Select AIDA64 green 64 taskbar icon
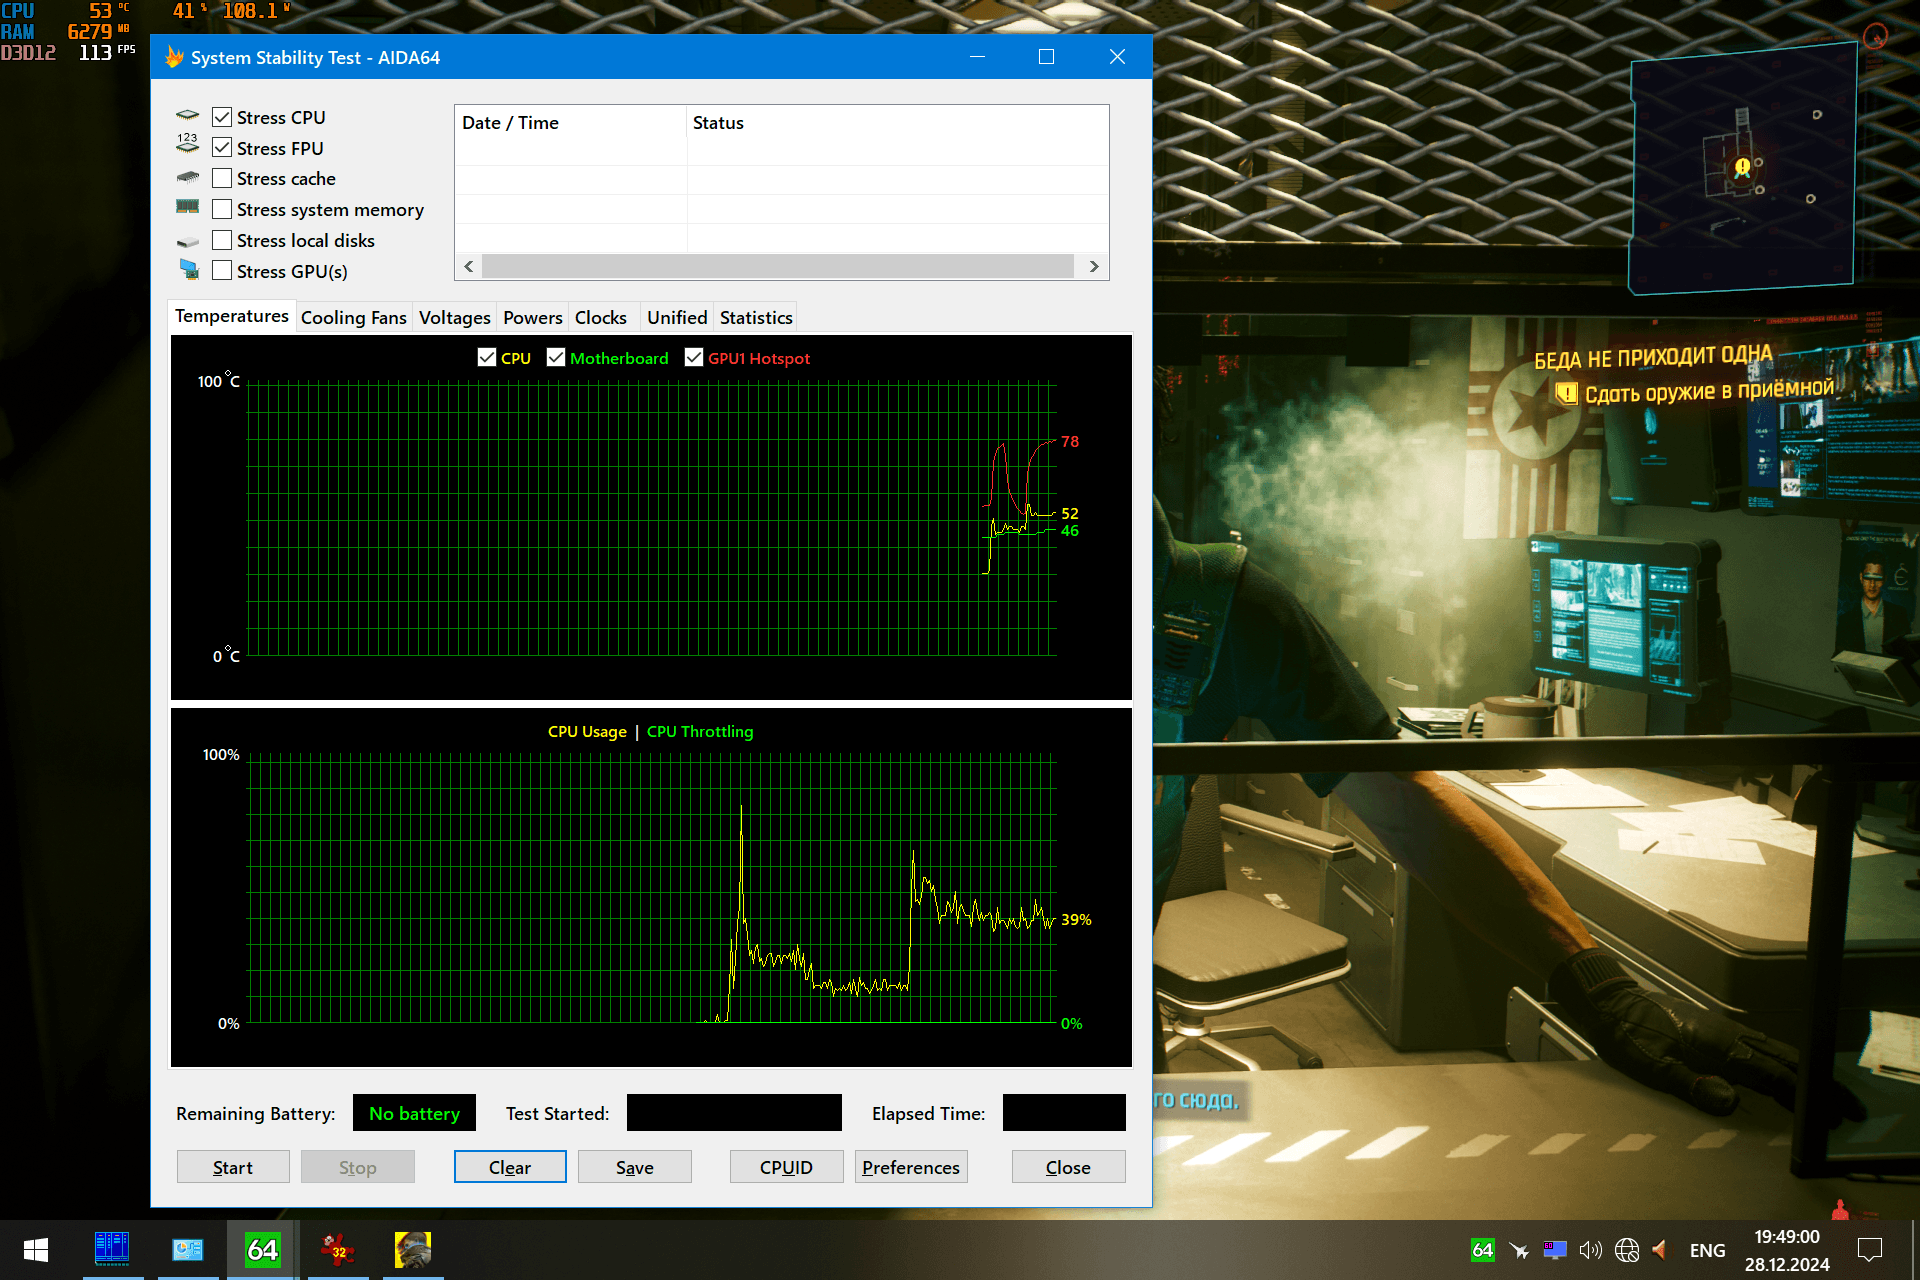This screenshot has width=1920, height=1280. 262,1250
